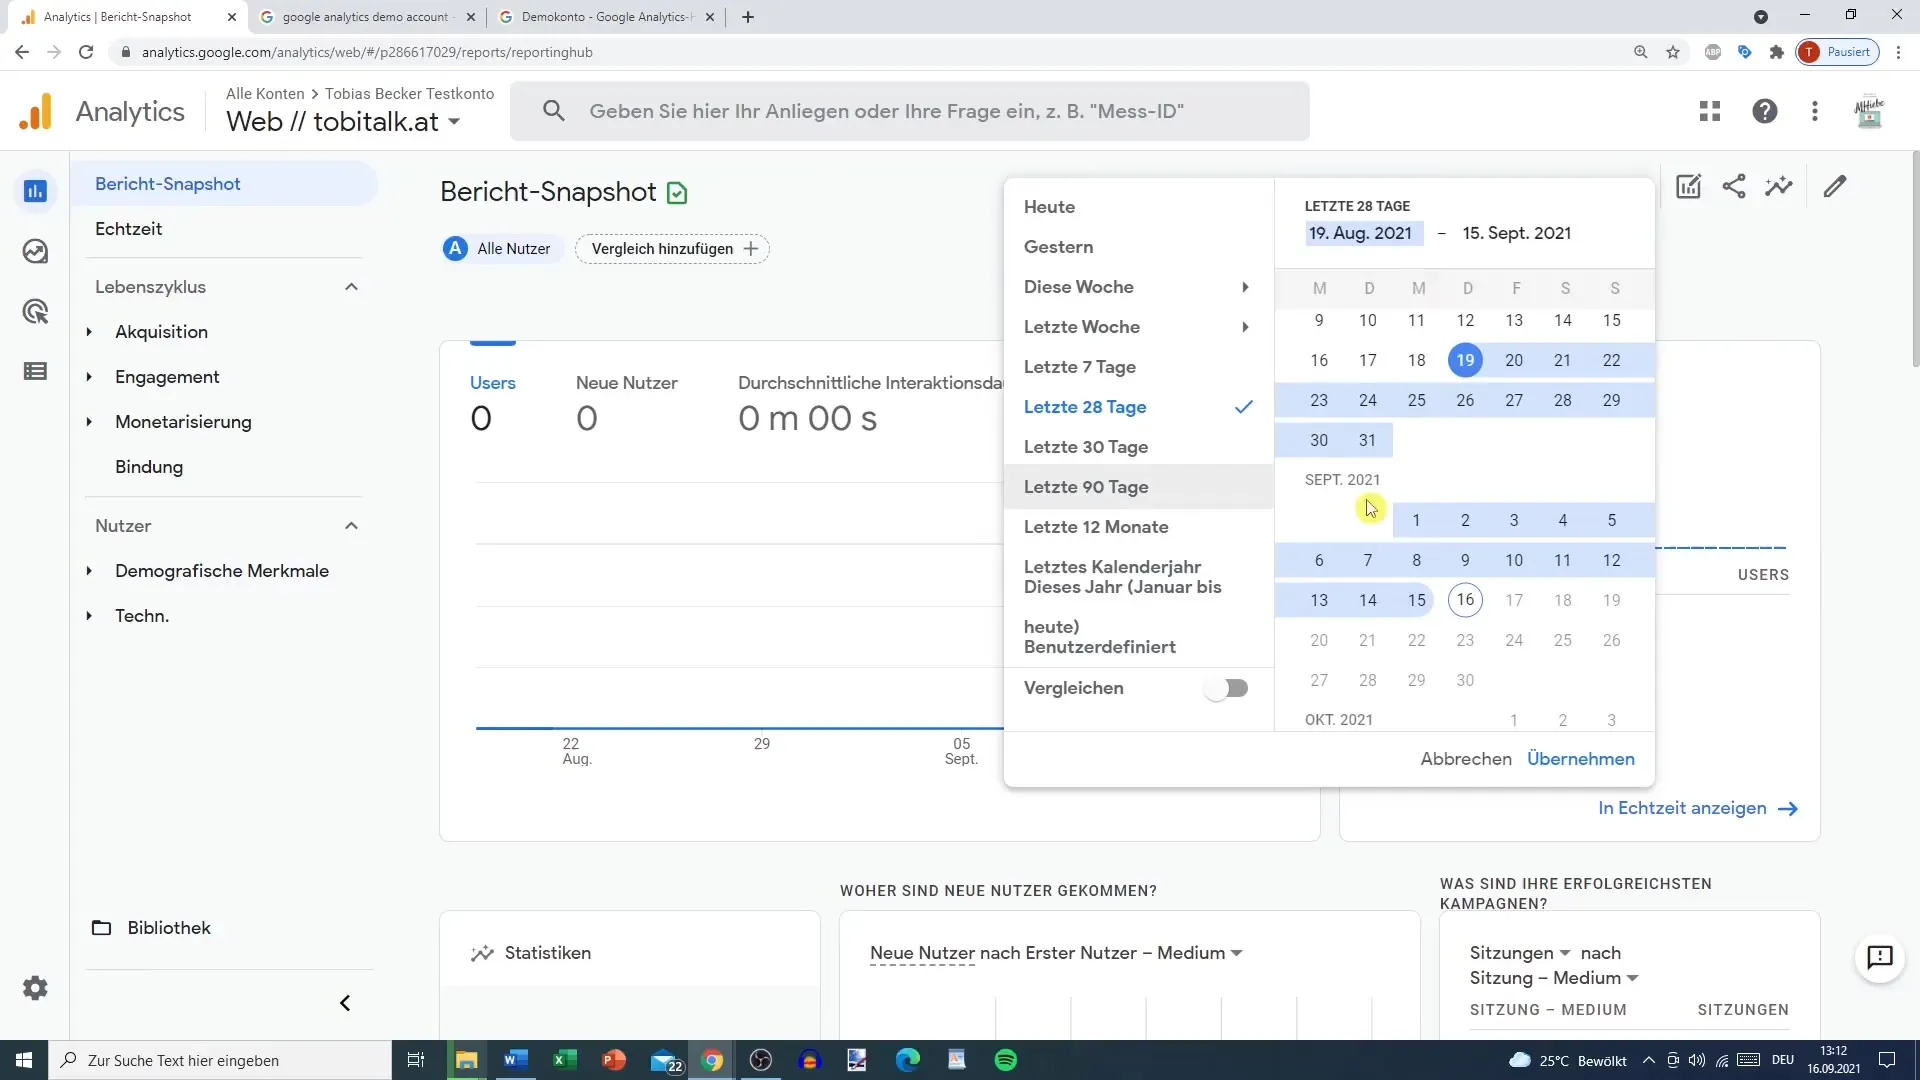
Task: Open the Insights sparkline icon
Action: click(x=1779, y=186)
